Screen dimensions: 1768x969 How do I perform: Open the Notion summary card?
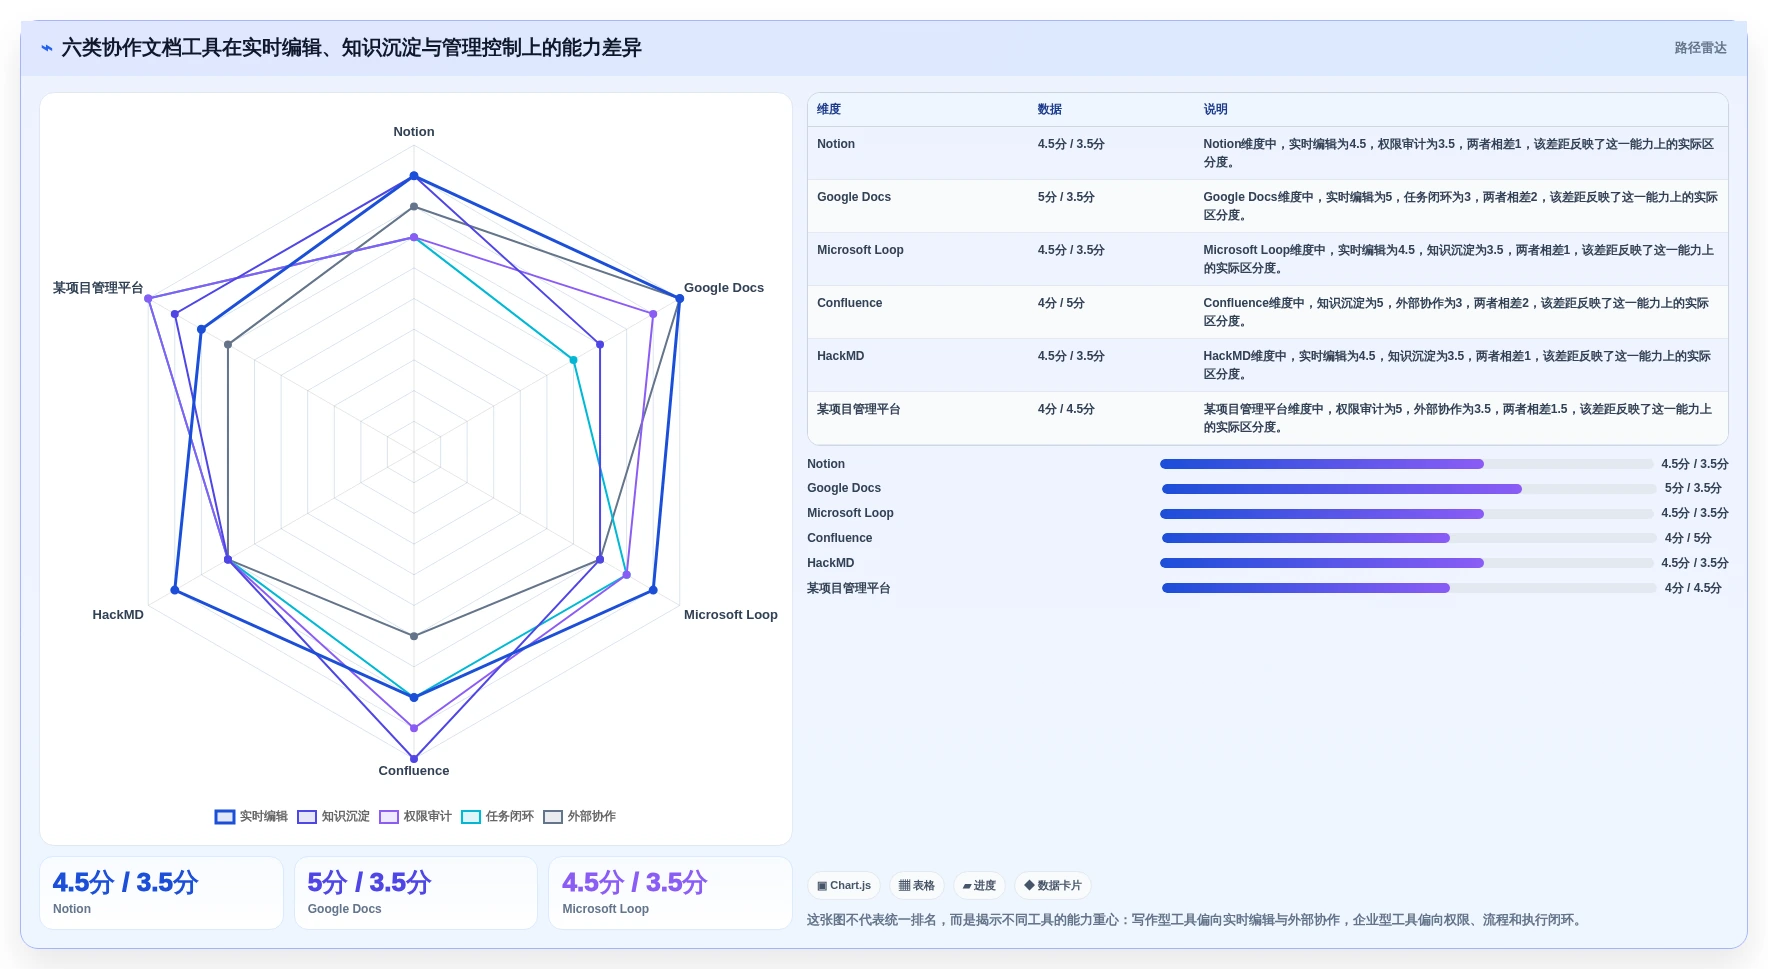click(161, 893)
